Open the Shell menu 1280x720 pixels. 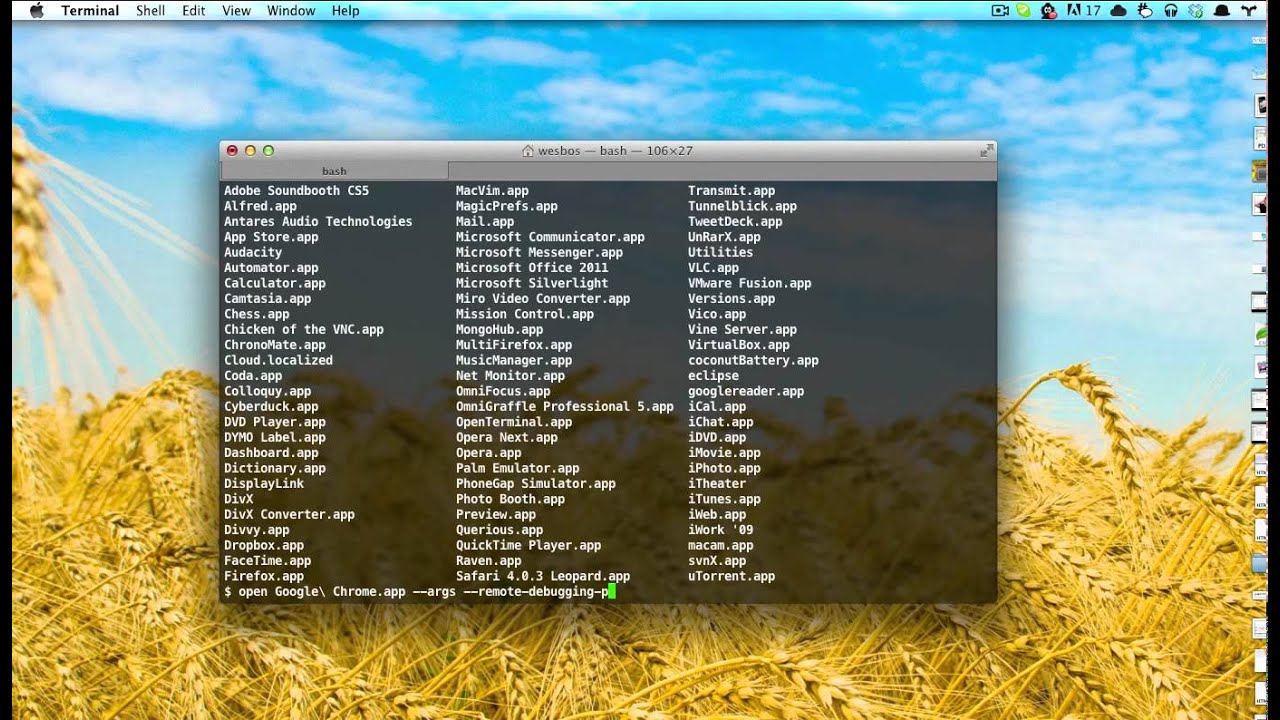point(150,10)
